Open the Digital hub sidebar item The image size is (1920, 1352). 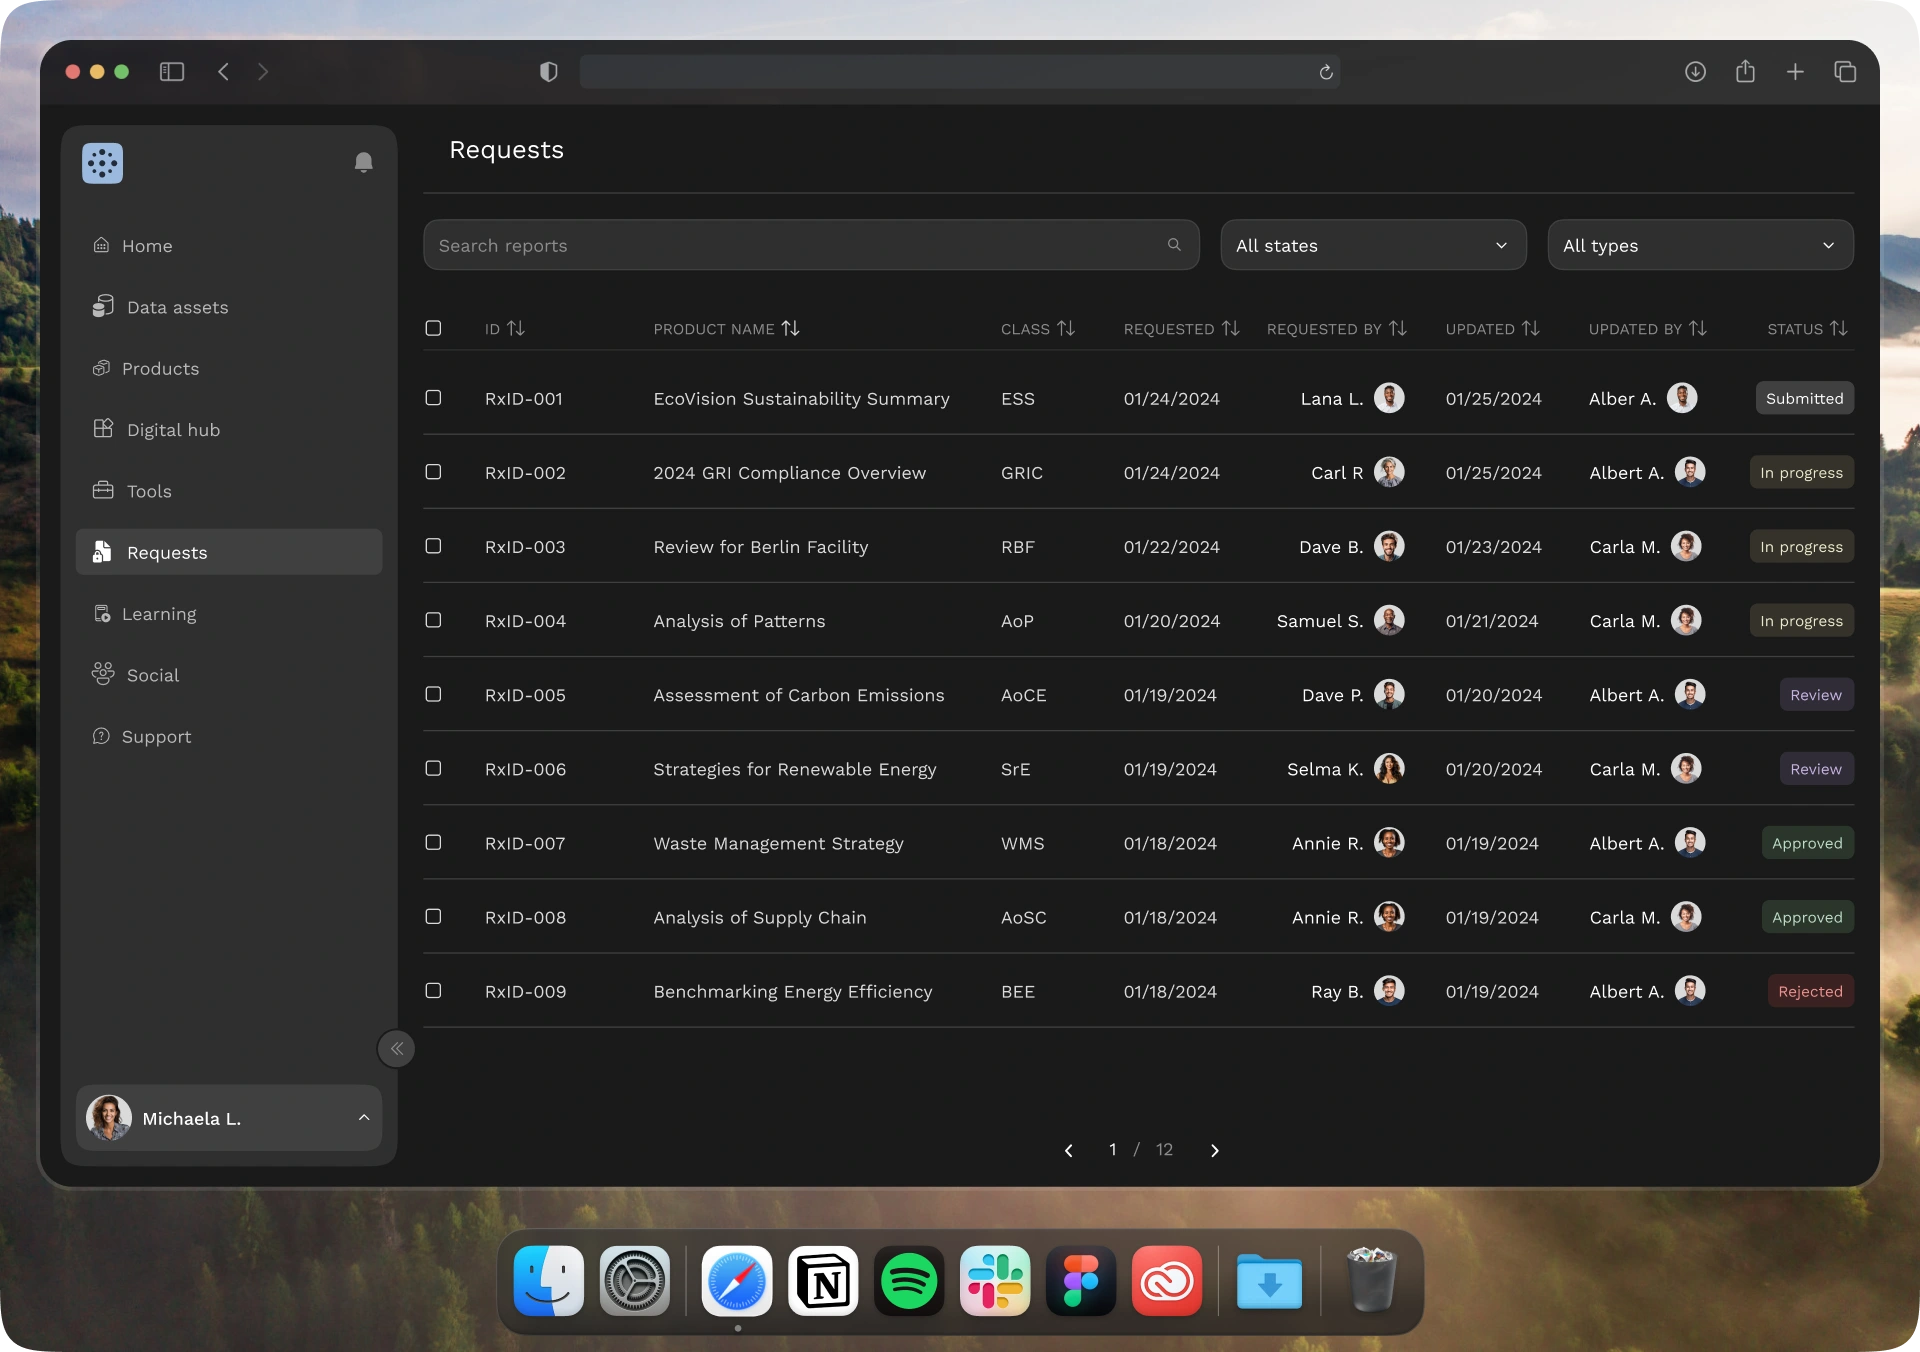173,430
